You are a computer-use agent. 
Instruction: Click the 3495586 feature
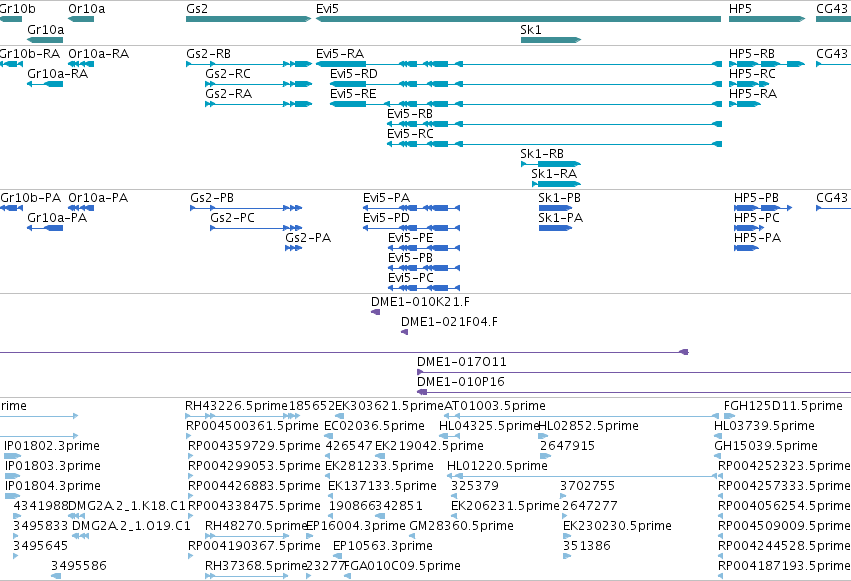(x=56, y=576)
